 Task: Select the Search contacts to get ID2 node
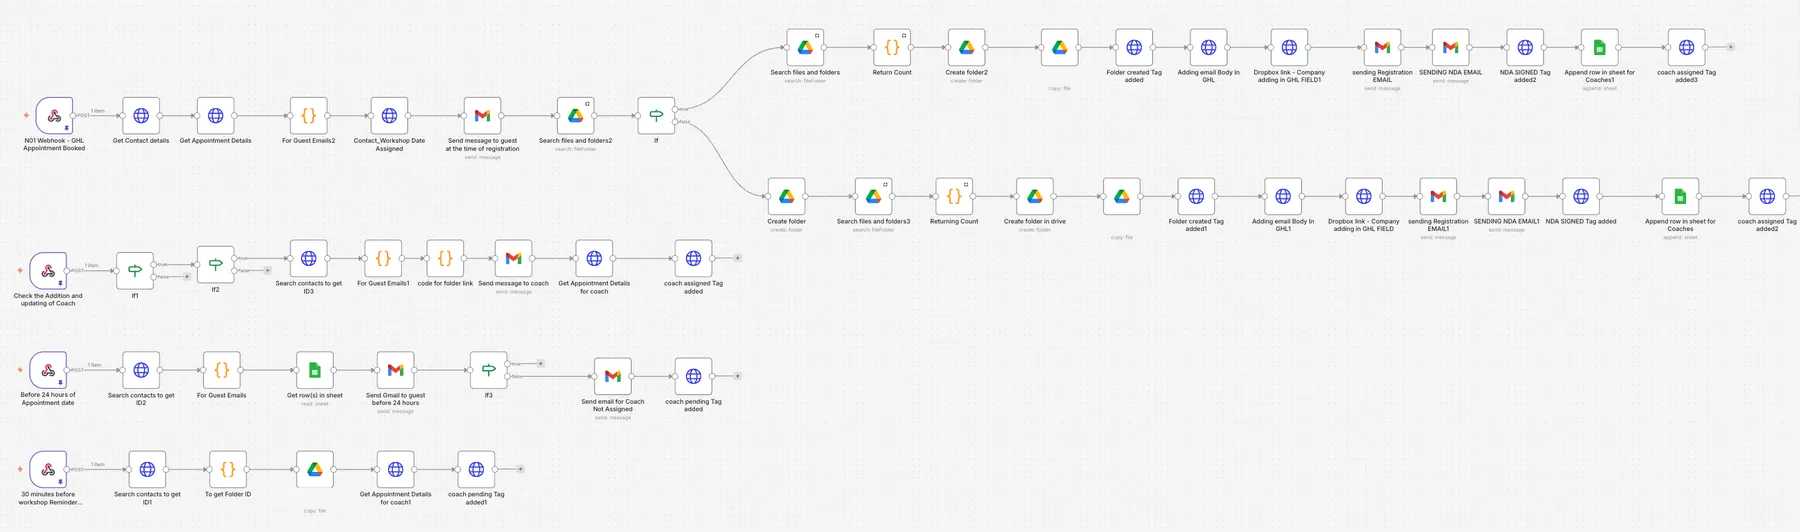(x=141, y=371)
